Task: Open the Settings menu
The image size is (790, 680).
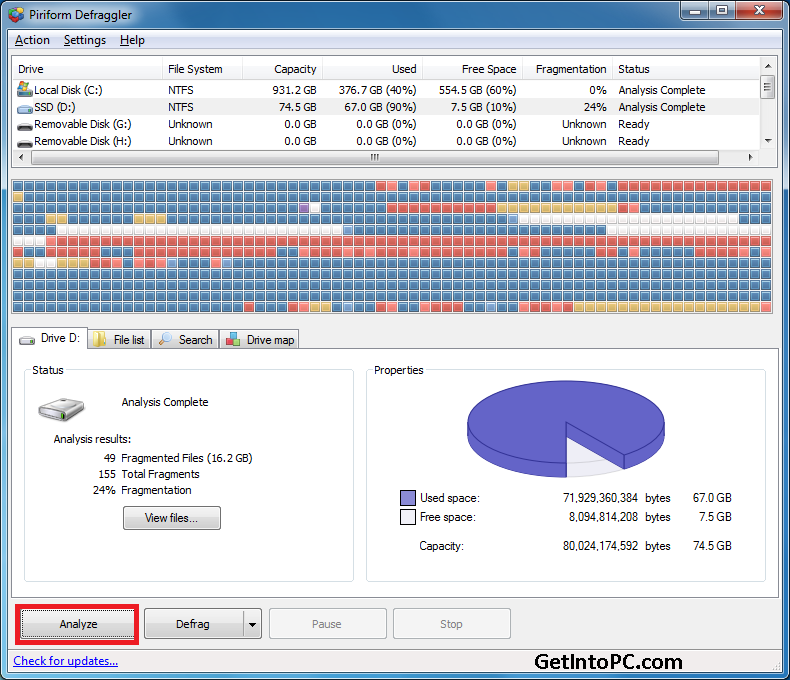Action: click(85, 40)
